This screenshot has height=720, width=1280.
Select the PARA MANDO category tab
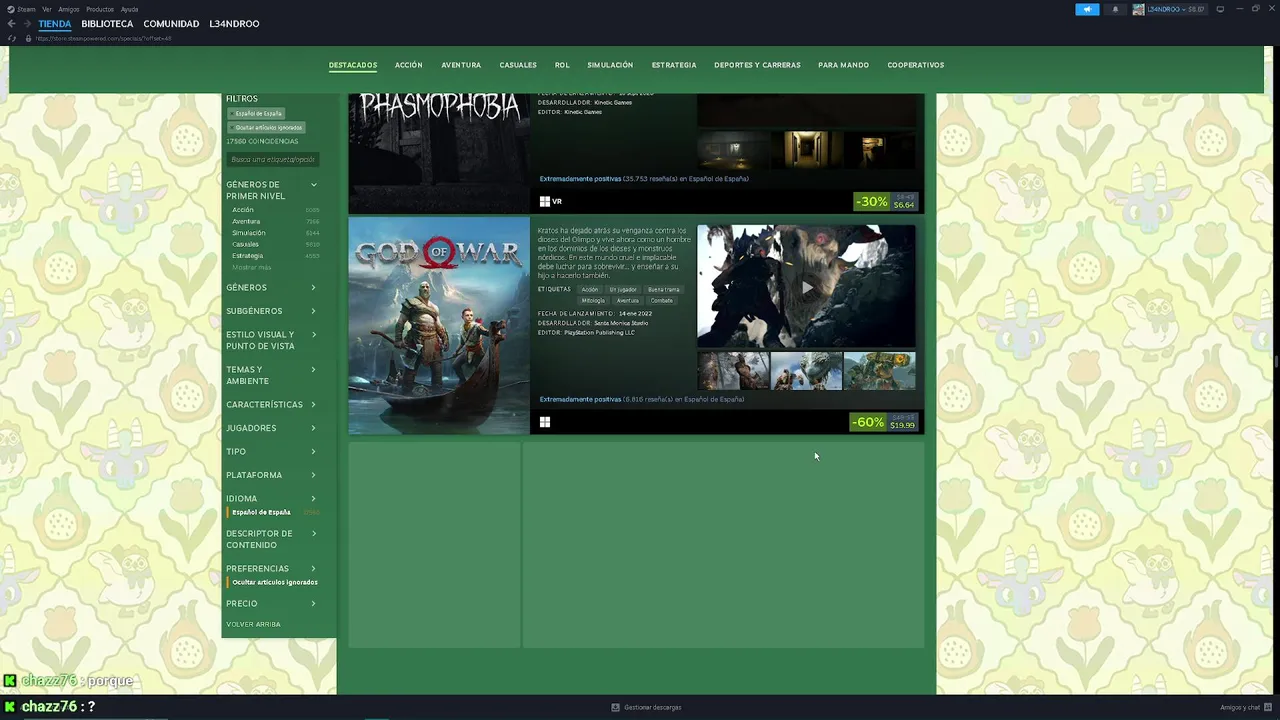pos(843,65)
